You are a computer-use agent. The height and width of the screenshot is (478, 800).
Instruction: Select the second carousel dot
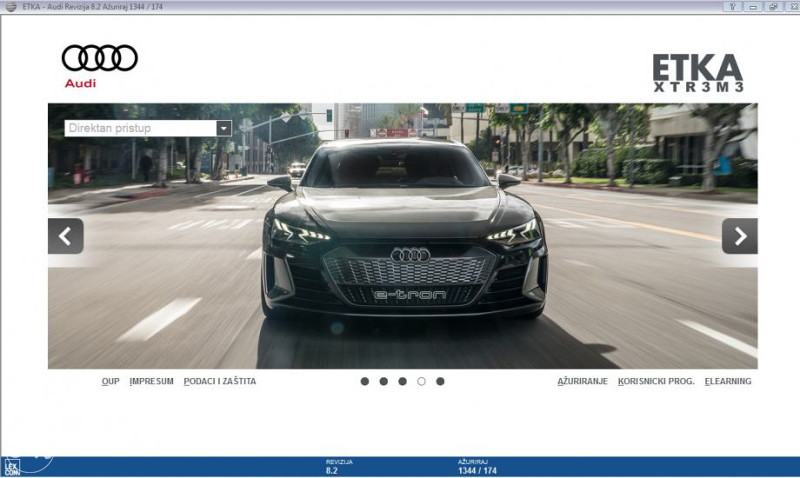click(384, 381)
